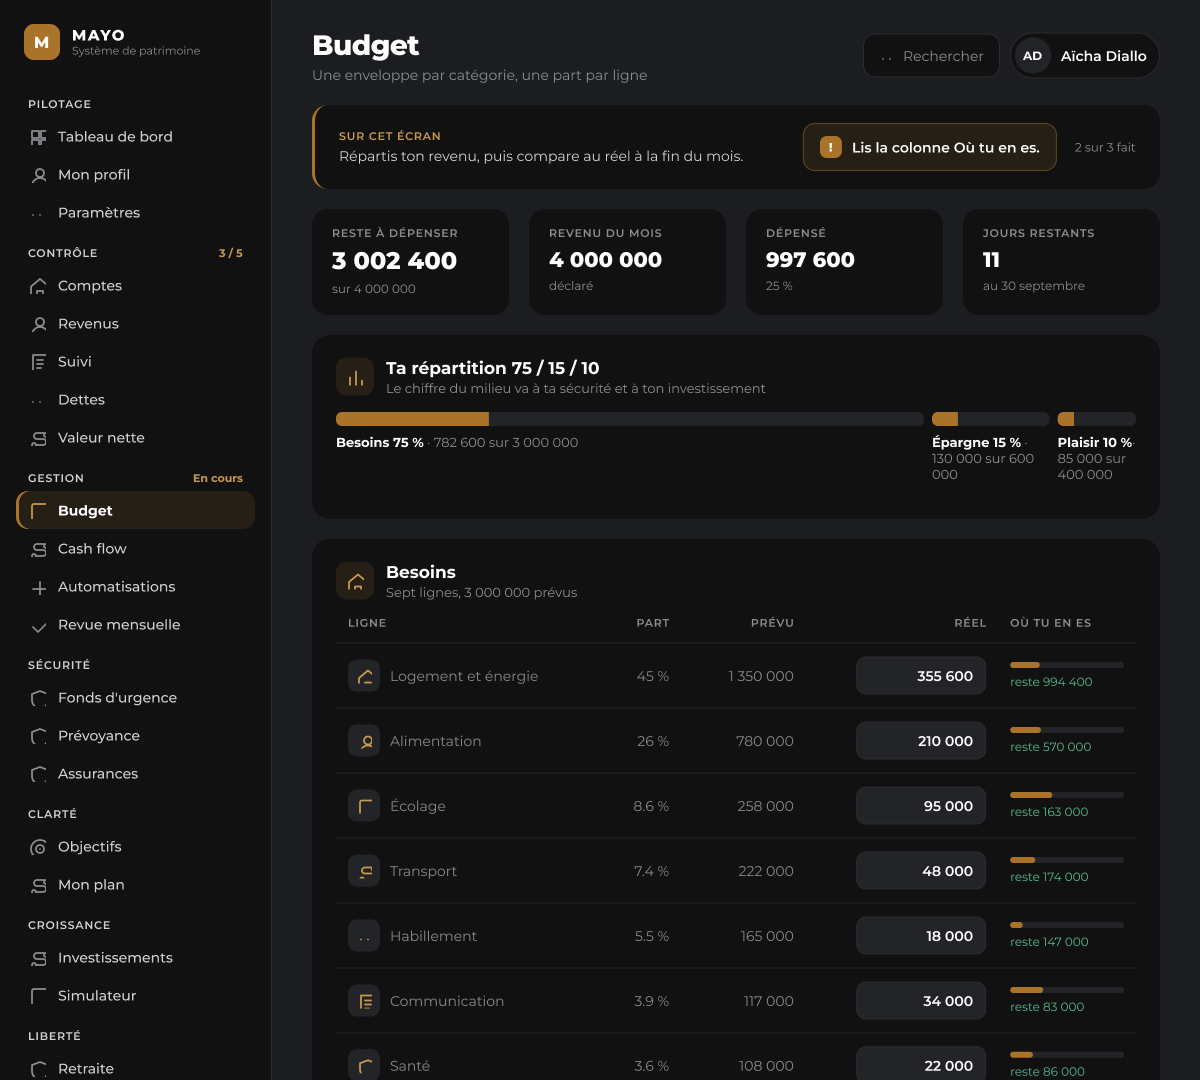Open the Dettes link in sidebar

(x=136, y=400)
